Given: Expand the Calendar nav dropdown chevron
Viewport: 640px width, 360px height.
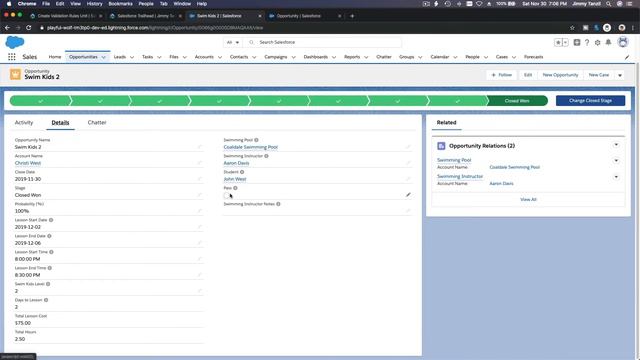Looking at the screenshot, I should pyautogui.click(x=455, y=57).
